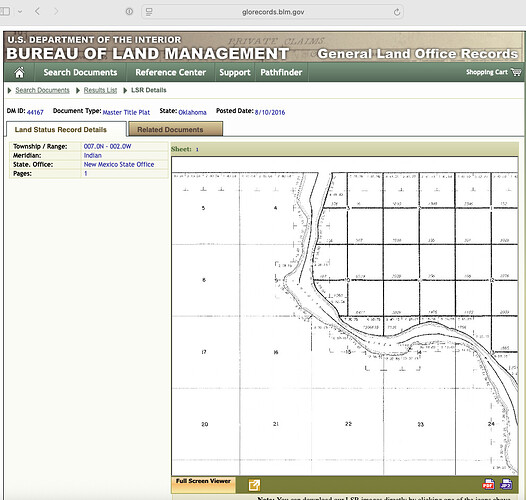Click the General Land Office Records banner title

point(418,54)
